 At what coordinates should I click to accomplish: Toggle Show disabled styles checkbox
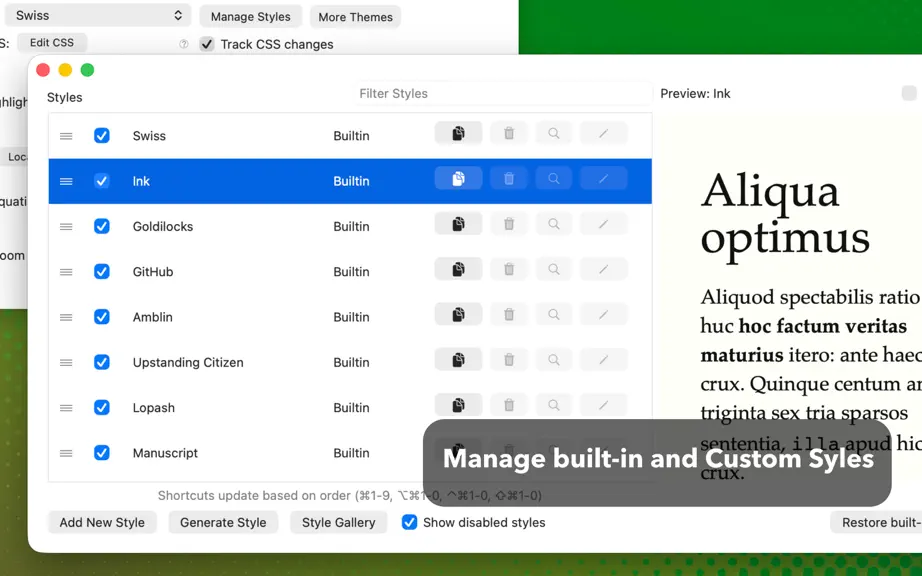409,522
